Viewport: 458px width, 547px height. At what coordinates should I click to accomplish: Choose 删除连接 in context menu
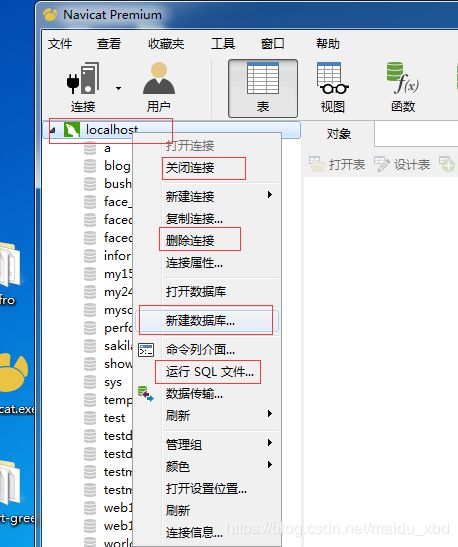tap(190, 240)
